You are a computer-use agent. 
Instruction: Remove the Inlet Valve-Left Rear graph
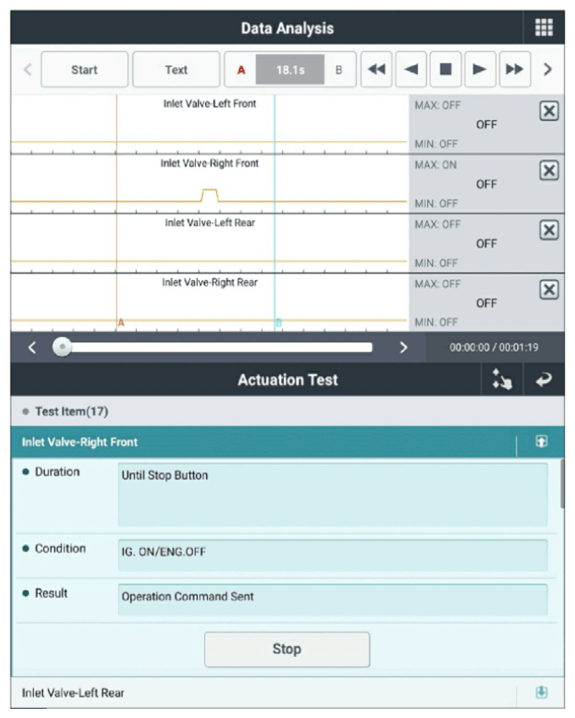pos(549,230)
